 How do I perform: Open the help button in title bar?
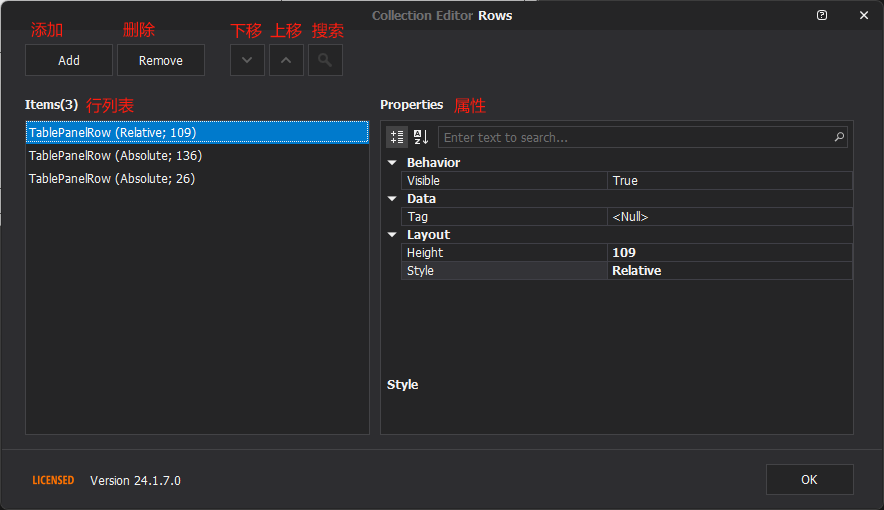822,15
